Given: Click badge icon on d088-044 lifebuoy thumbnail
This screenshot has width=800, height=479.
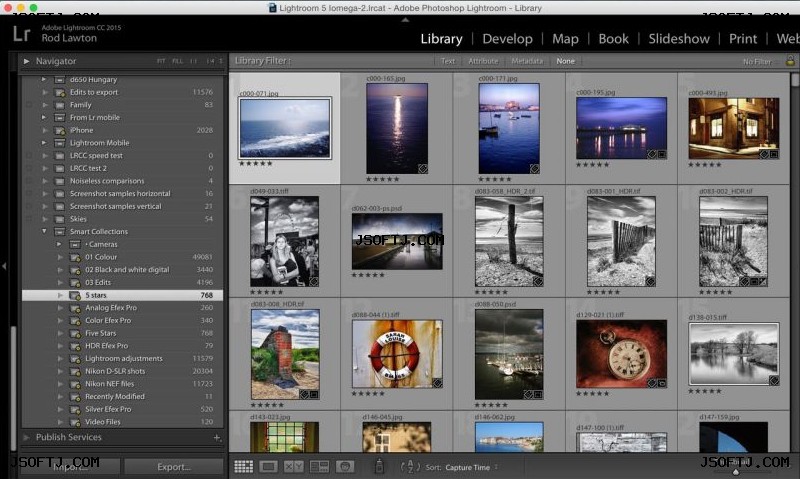Looking at the screenshot, I should click(437, 383).
